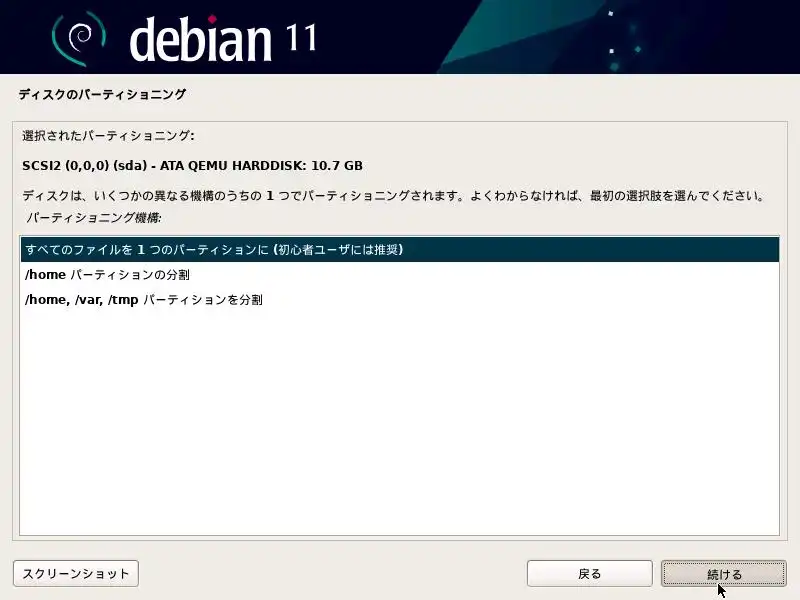The height and width of the screenshot is (600, 800).
Task: Click the 続ける (Continue) button
Action: point(723,574)
